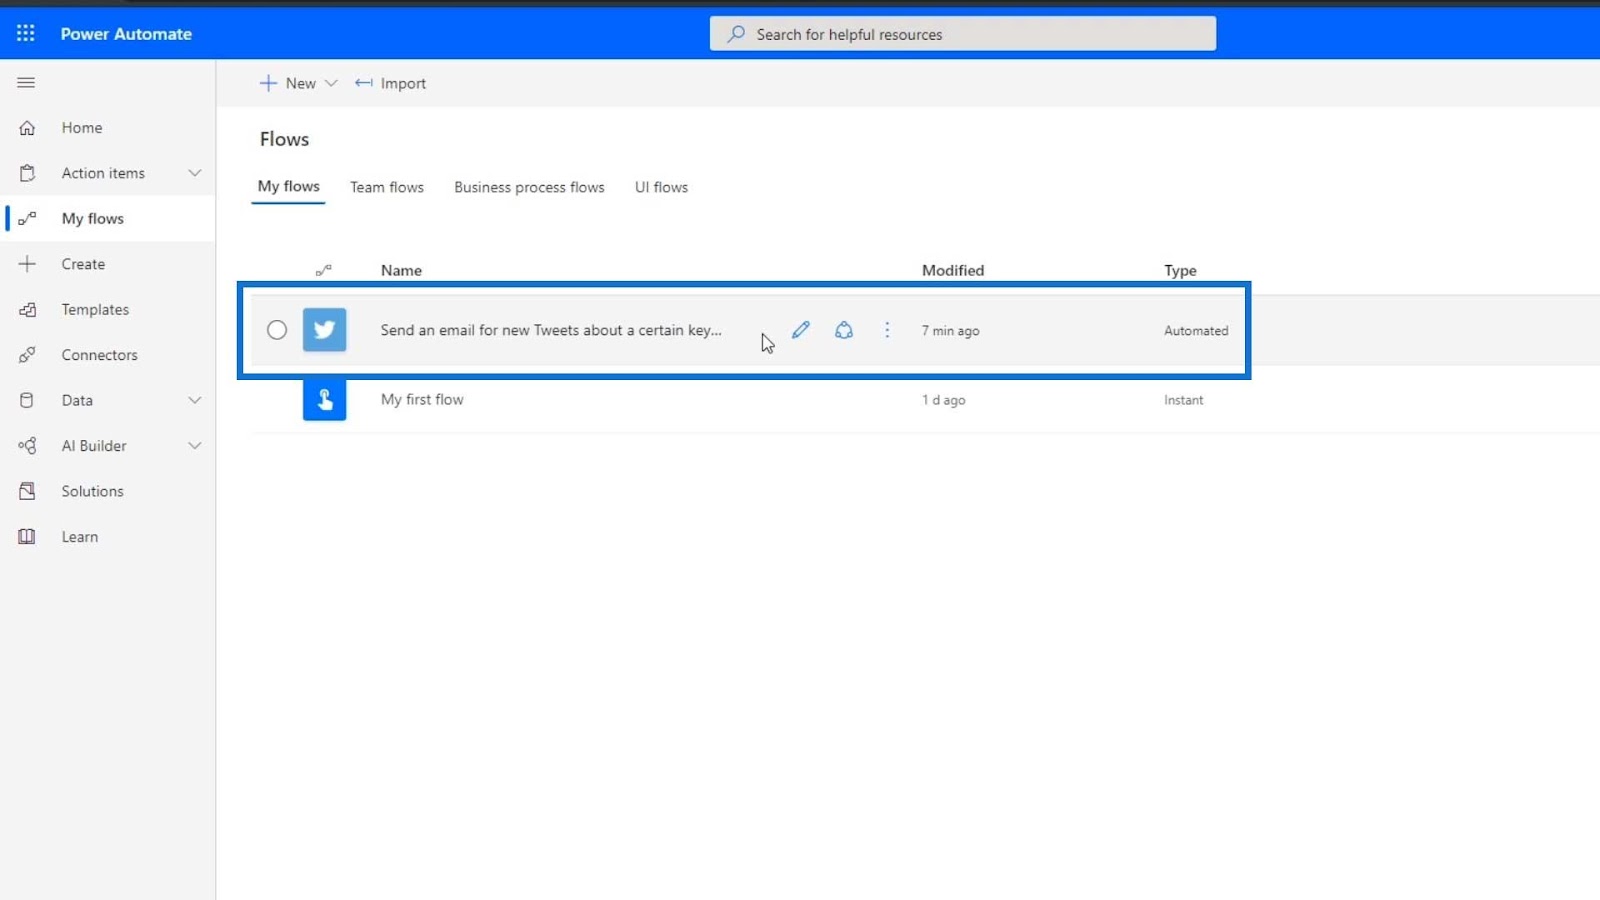Click the Action items clipboard icon
This screenshot has height=900, width=1600.
point(27,173)
